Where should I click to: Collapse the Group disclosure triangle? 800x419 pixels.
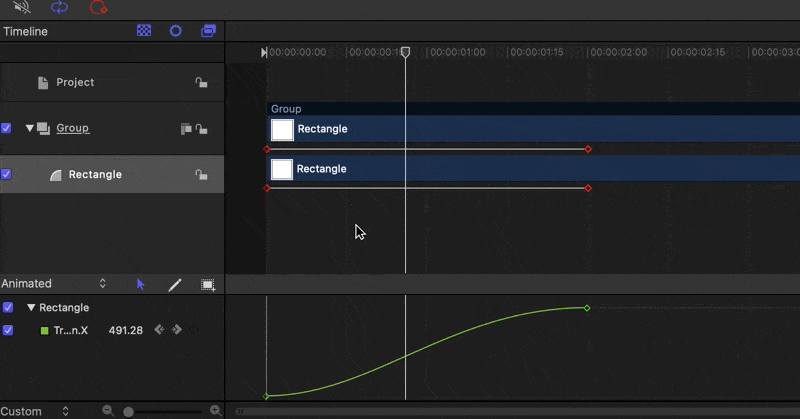[x=30, y=128]
